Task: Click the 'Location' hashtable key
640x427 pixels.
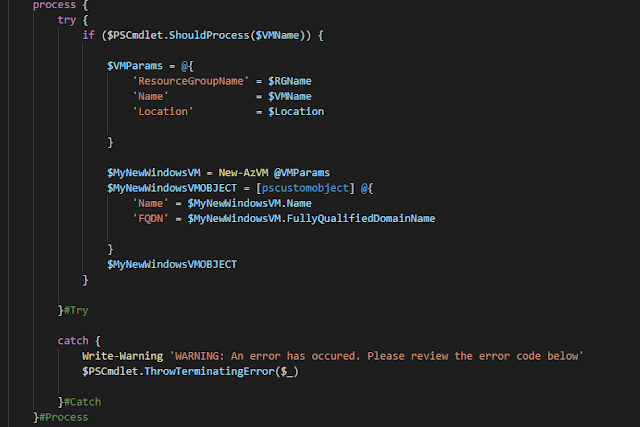Action: pyautogui.click(x=162, y=111)
